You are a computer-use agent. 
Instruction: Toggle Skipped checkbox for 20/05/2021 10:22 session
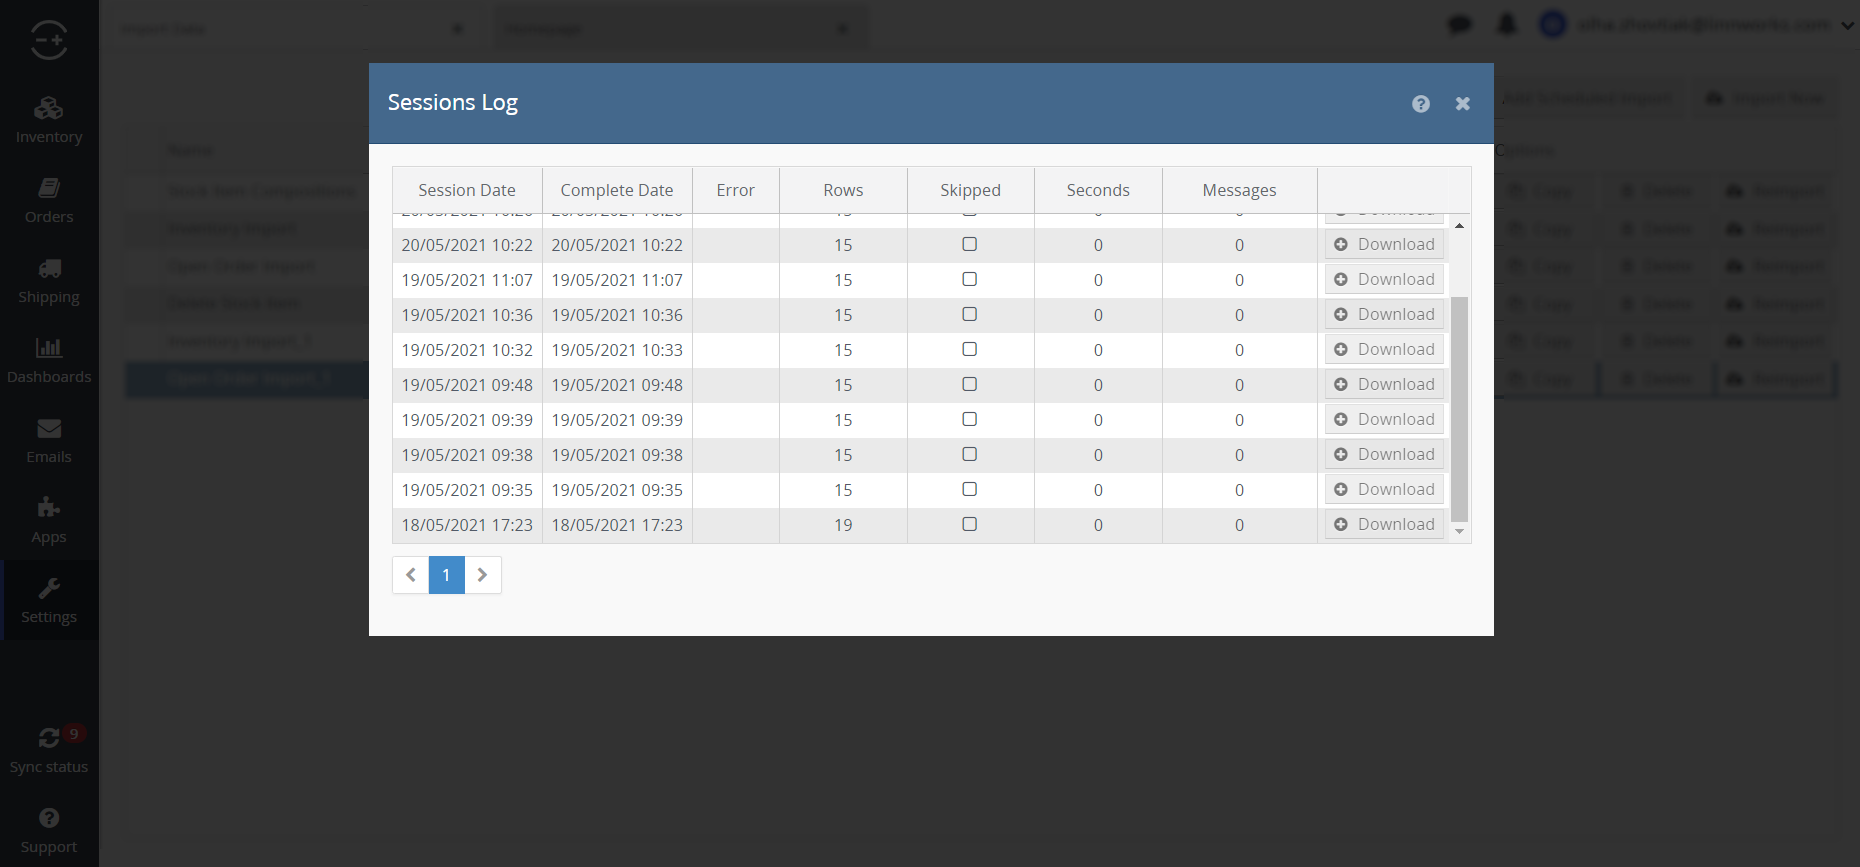coord(969,244)
